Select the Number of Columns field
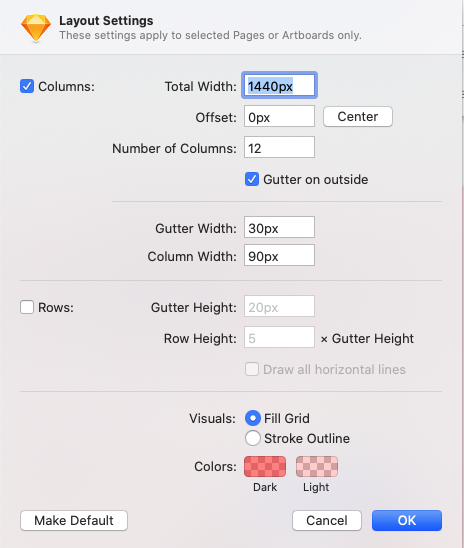This screenshot has width=464, height=548. (x=279, y=147)
